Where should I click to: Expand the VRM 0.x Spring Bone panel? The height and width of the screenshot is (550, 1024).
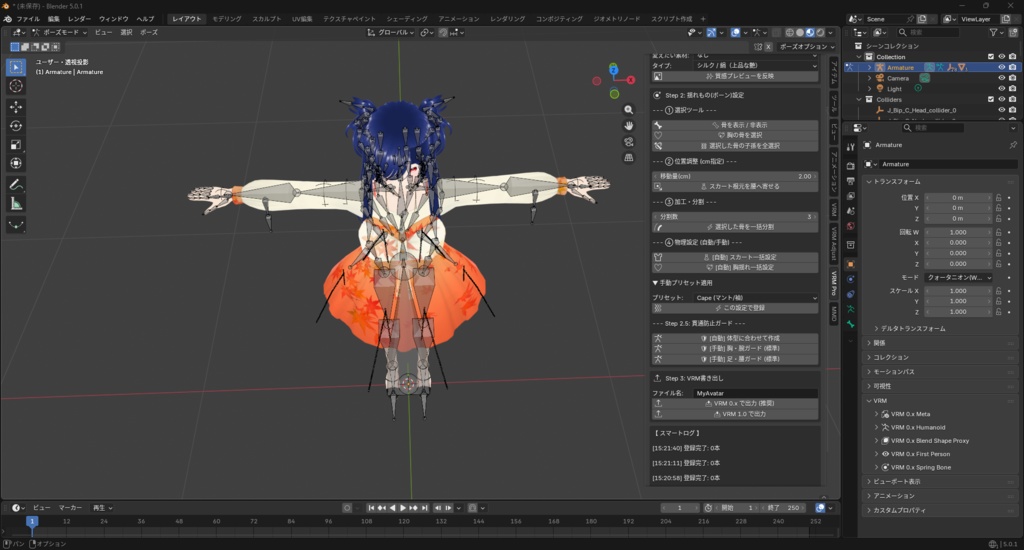(876, 467)
